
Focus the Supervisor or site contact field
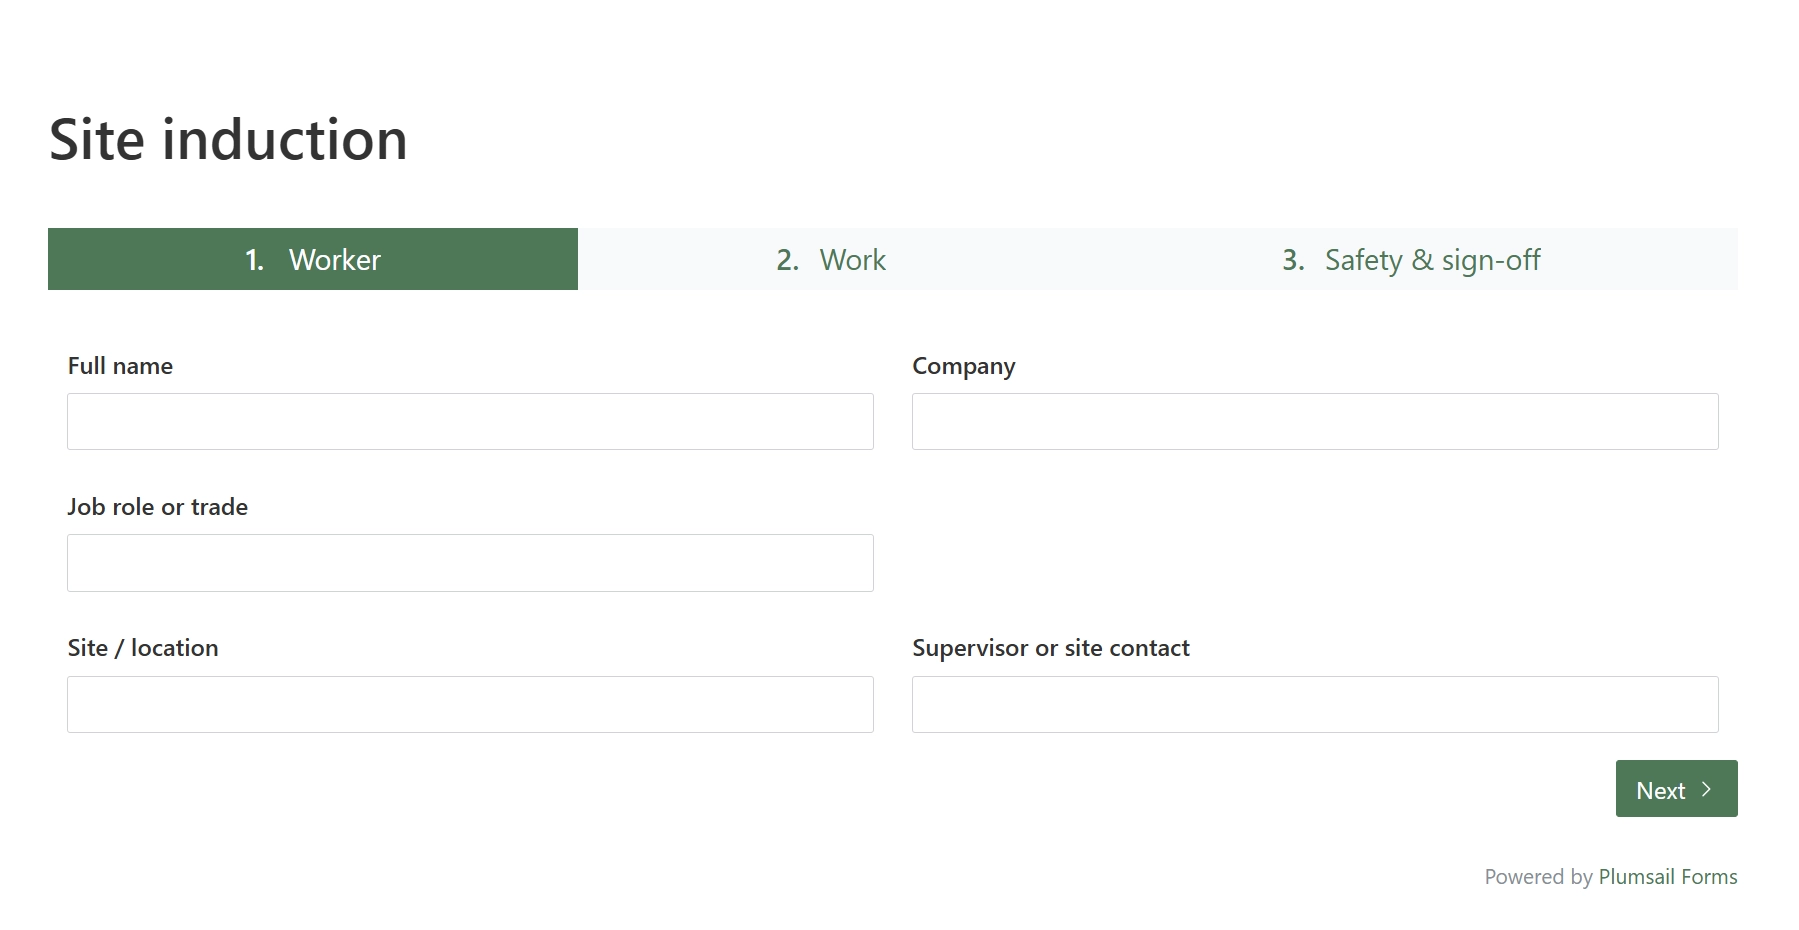coord(1315,704)
